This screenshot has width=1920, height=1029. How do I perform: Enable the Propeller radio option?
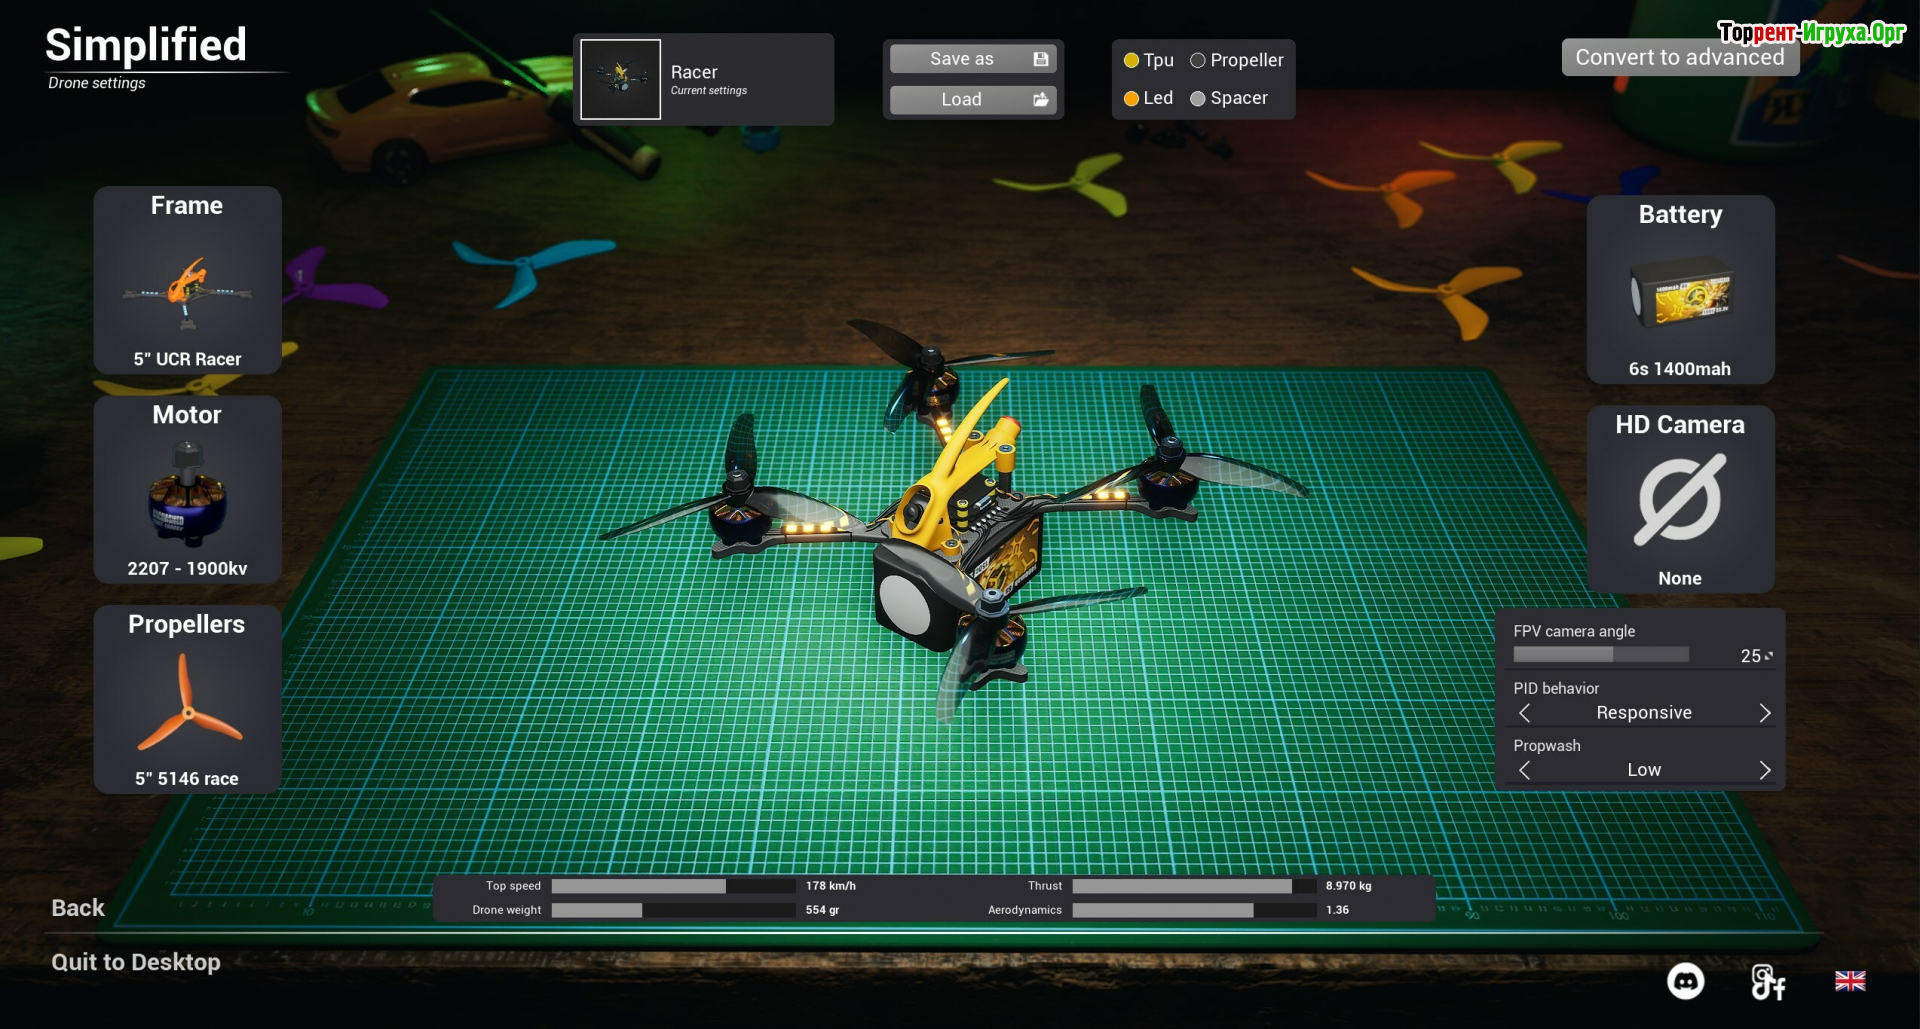pos(1198,61)
